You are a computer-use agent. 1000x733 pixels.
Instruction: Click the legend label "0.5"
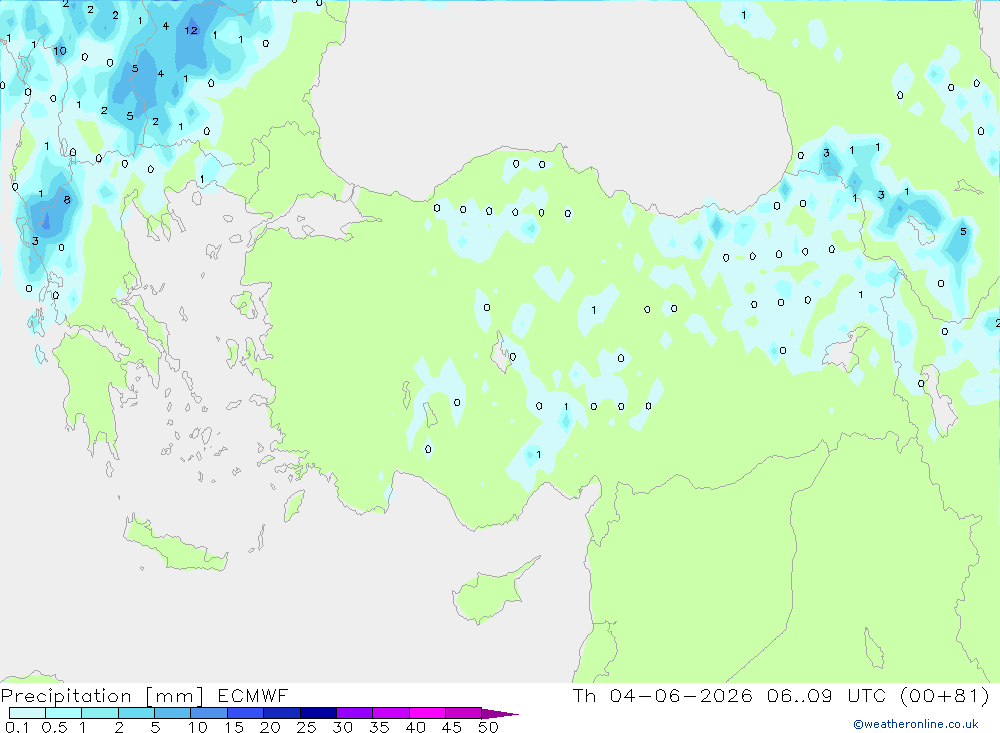click(x=54, y=727)
